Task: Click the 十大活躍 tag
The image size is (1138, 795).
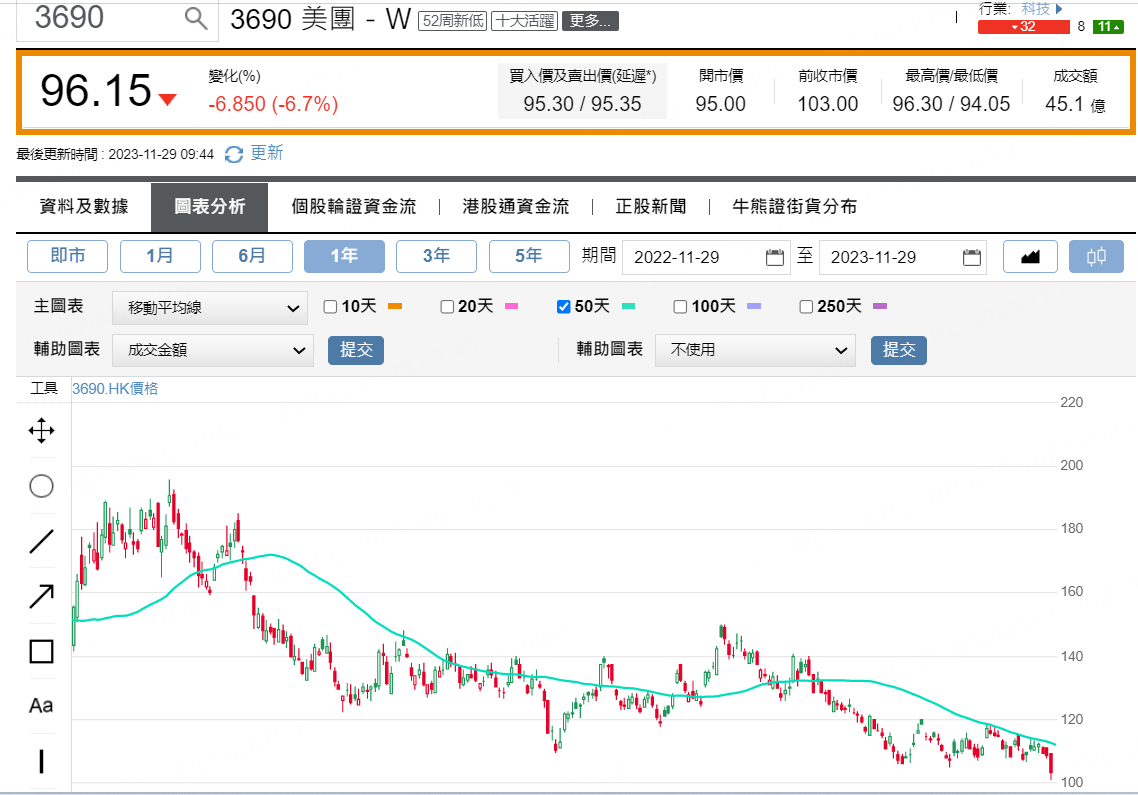Action: click(524, 21)
